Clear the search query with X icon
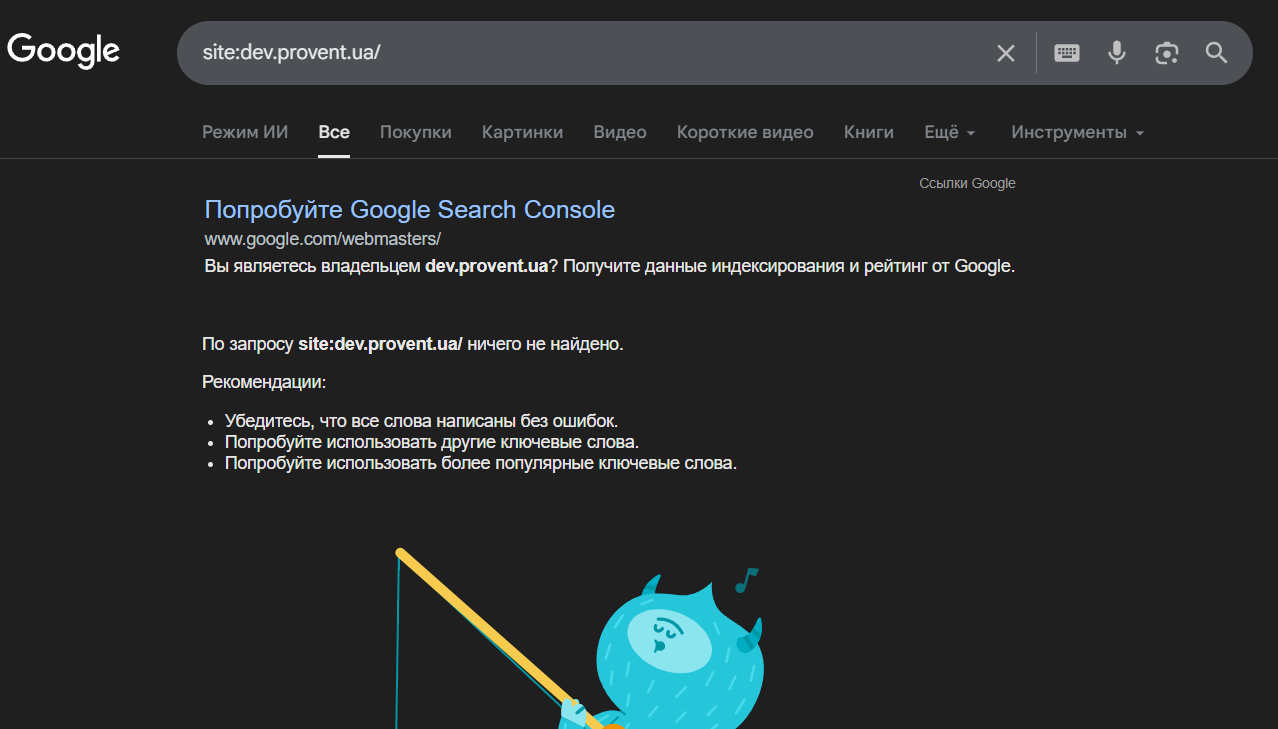This screenshot has height=729, width=1278. coord(1006,53)
